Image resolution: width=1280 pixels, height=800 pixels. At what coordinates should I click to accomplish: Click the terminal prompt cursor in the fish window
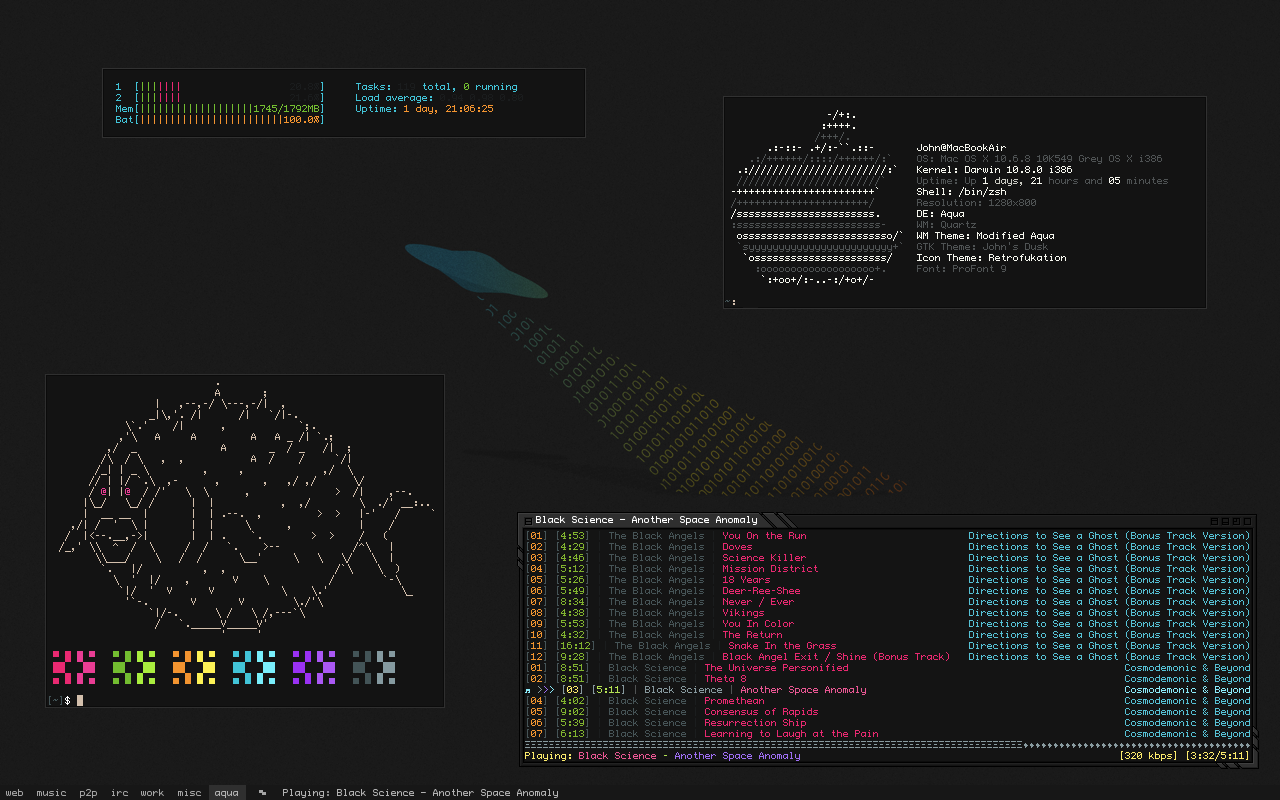coord(80,700)
